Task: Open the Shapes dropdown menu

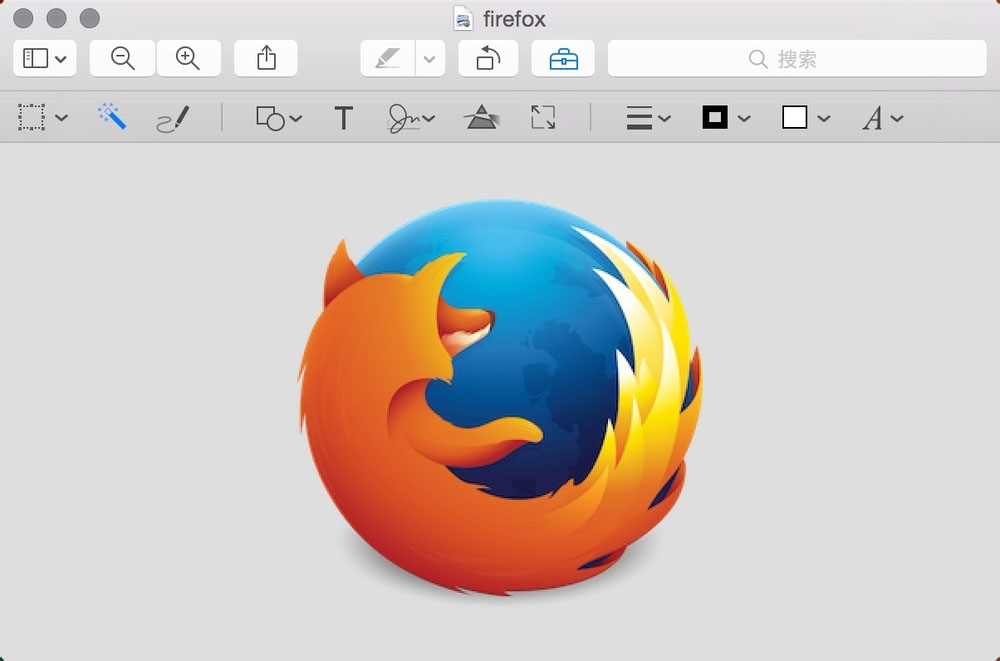Action: point(279,119)
